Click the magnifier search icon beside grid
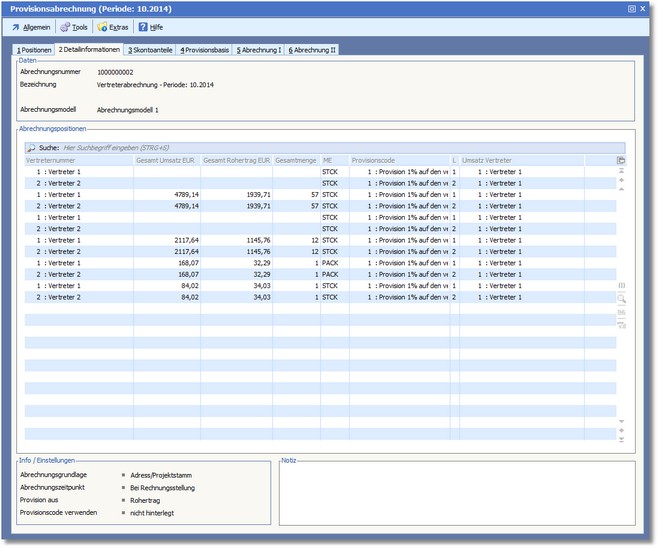 [x=621, y=298]
